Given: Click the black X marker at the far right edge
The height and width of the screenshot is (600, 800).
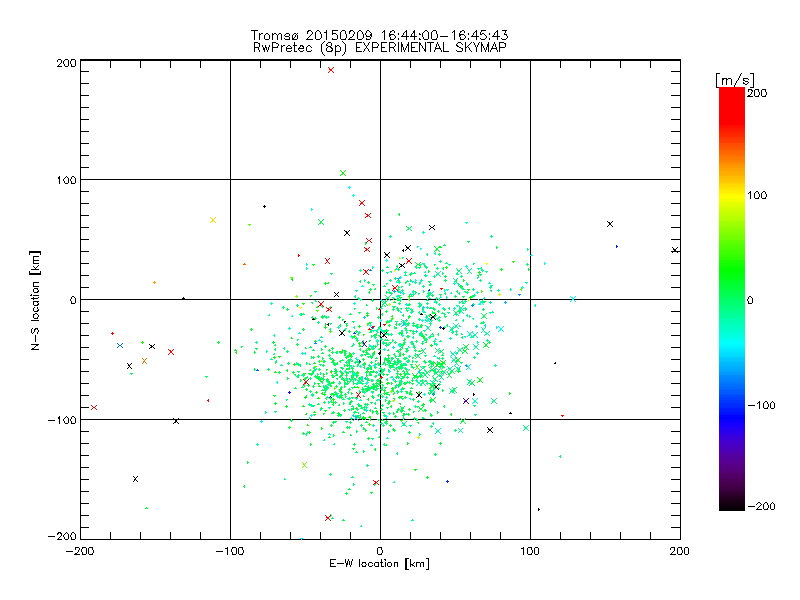Looking at the screenshot, I should (x=675, y=250).
